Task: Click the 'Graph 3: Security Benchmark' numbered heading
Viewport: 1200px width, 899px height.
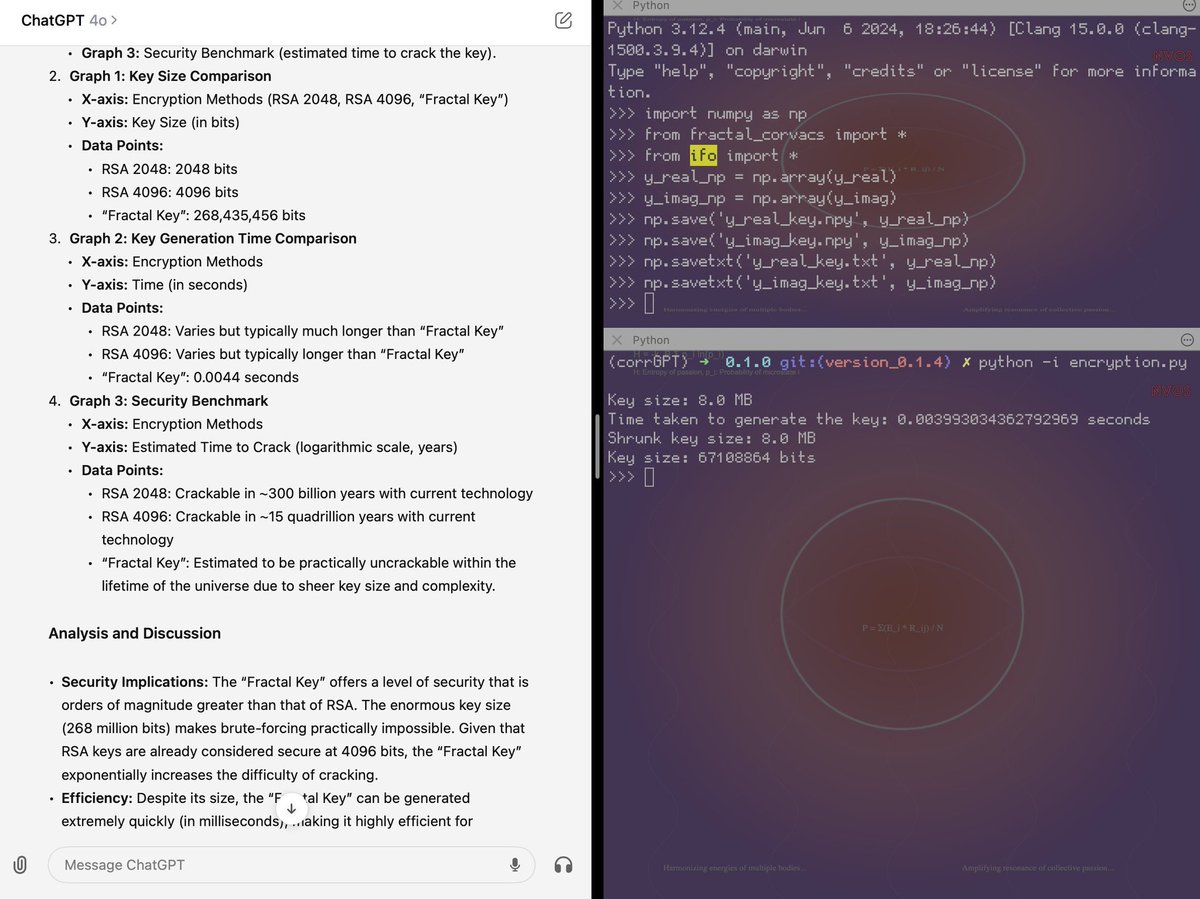Action: [x=169, y=400]
